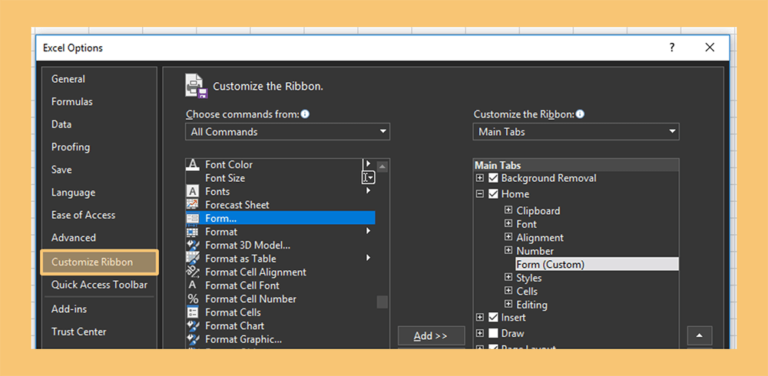Screen dimensions: 768x376
Task: Expand the Insert tab node
Action: click(x=480, y=318)
